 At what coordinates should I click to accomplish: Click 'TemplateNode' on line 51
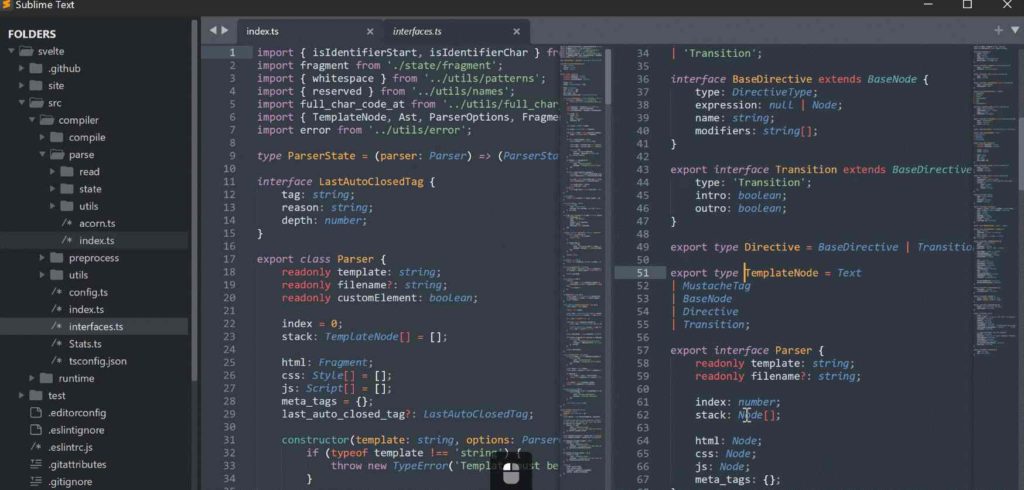click(781, 273)
